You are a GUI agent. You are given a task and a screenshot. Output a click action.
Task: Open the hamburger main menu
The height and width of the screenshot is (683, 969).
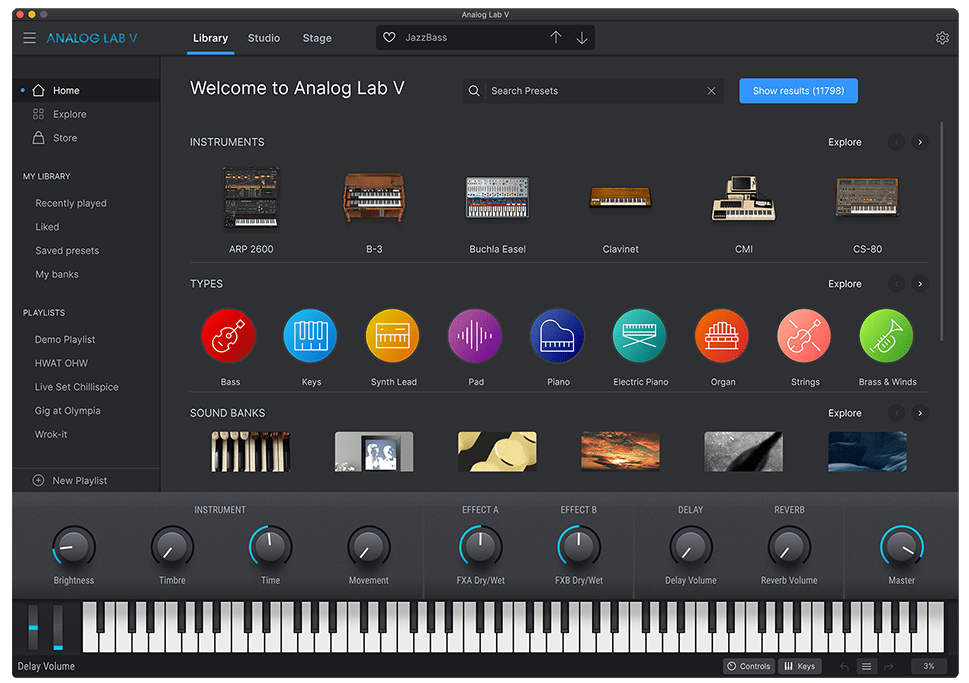coord(29,38)
